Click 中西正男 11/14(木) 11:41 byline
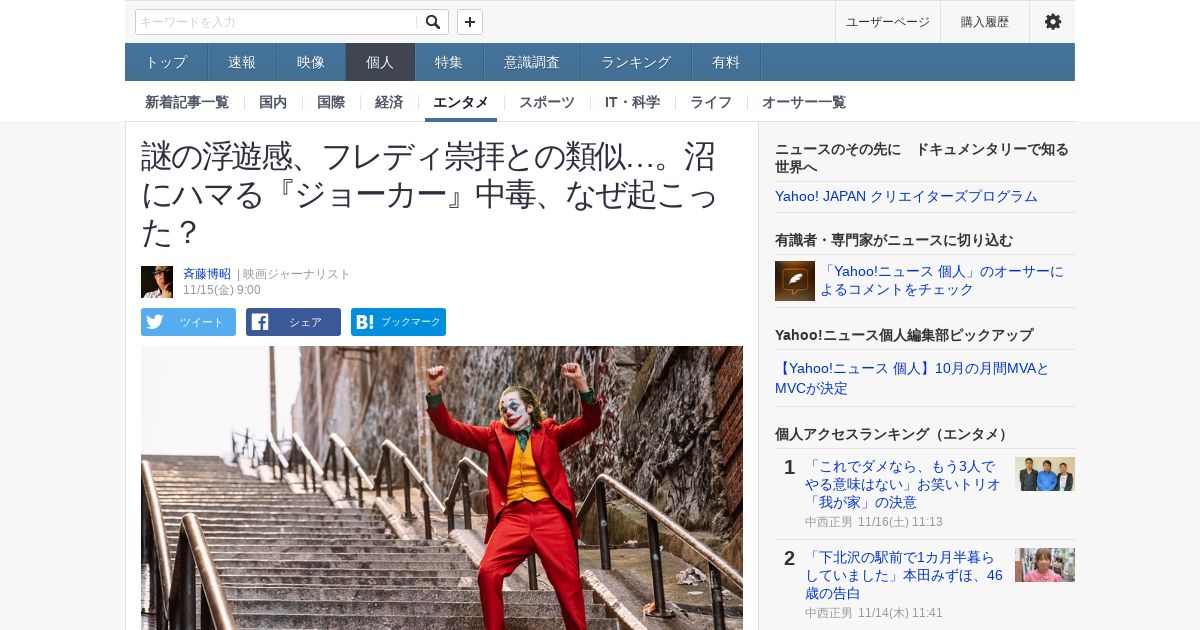The height and width of the screenshot is (630, 1200). click(x=874, y=613)
